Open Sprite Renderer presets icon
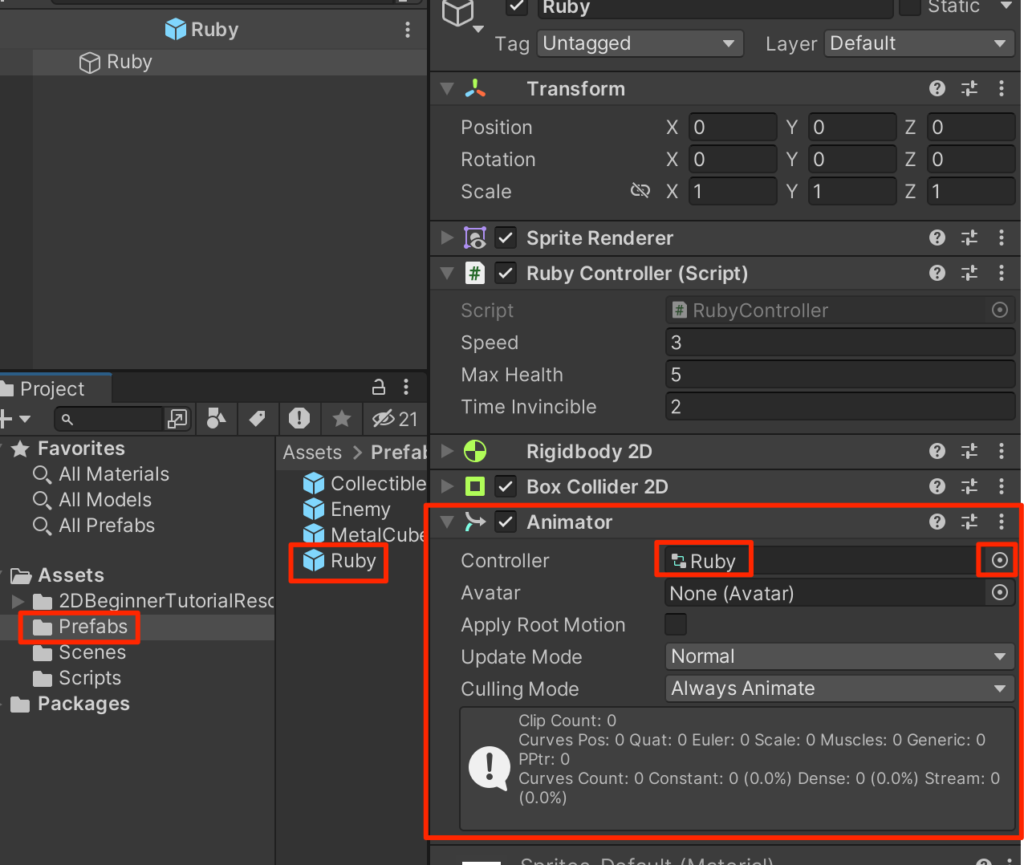 (969, 238)
